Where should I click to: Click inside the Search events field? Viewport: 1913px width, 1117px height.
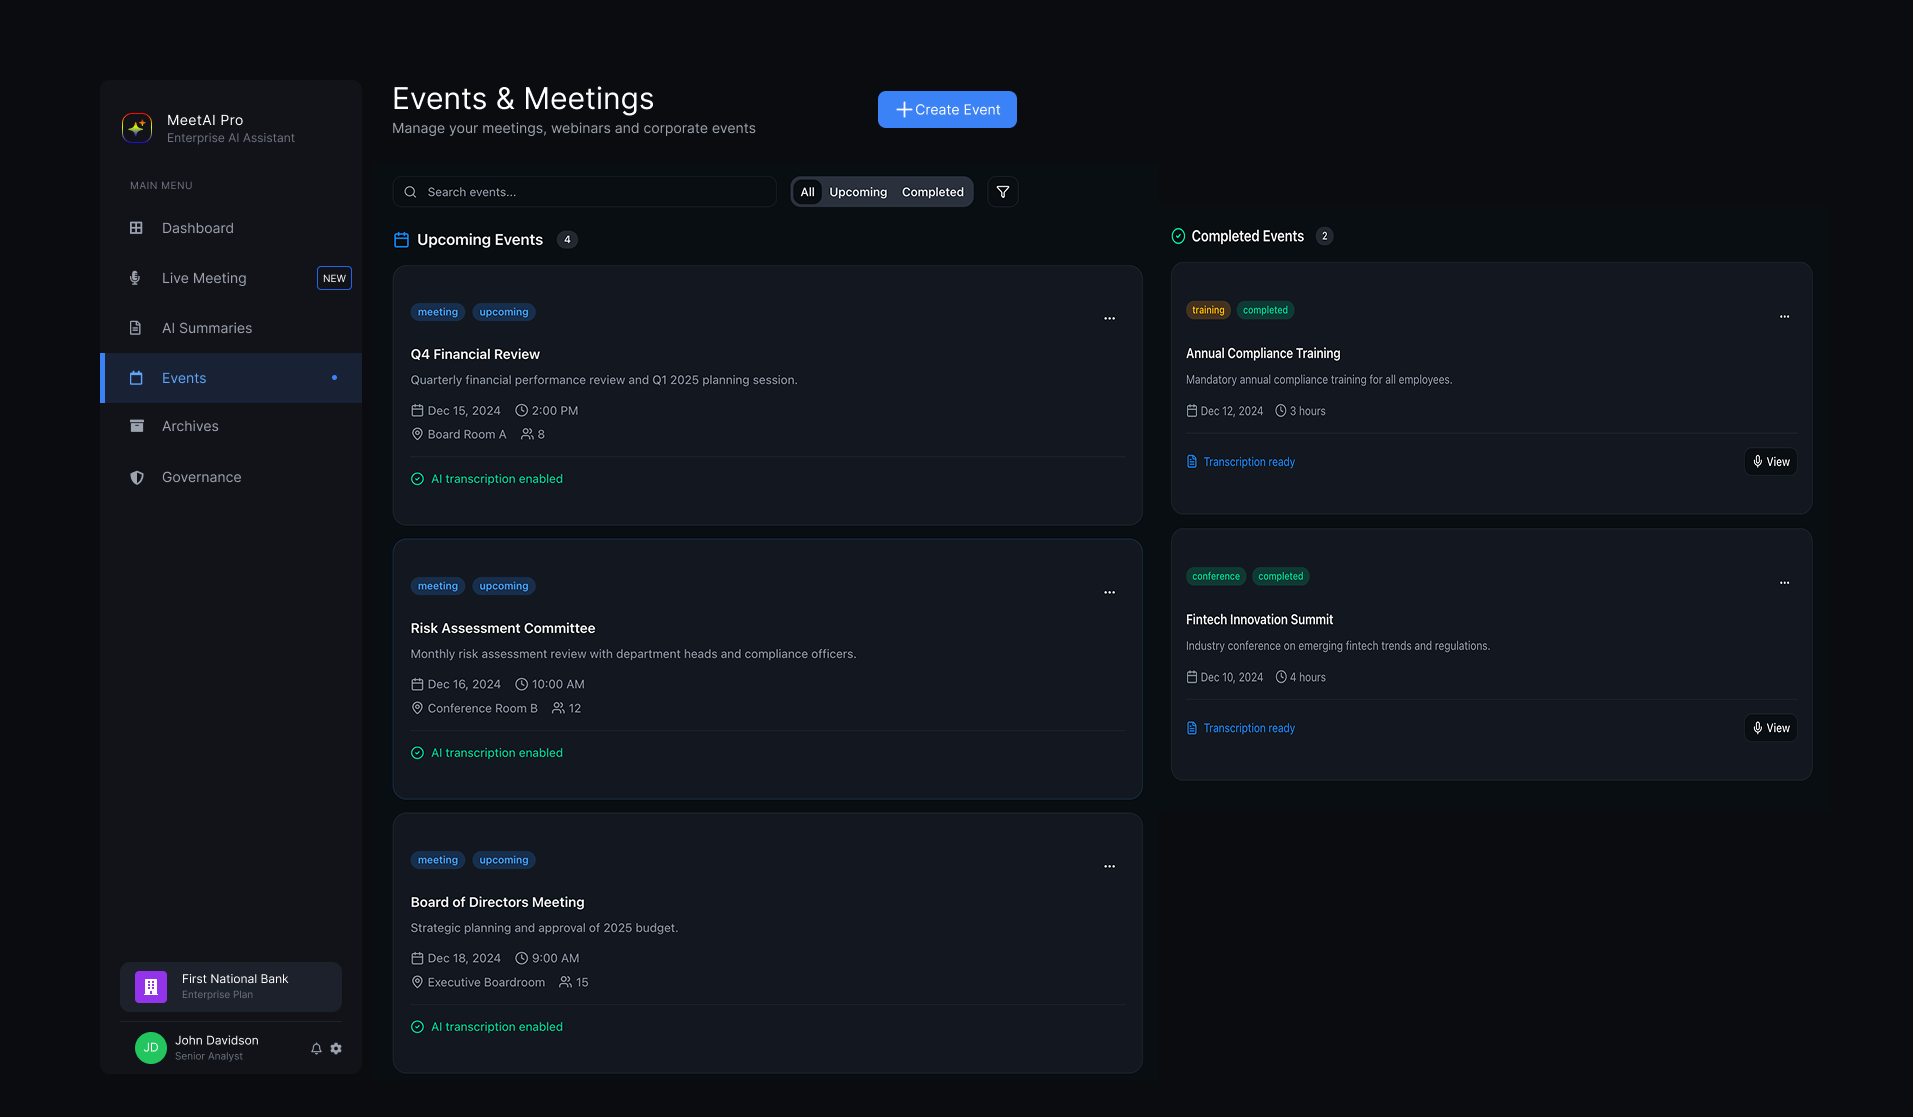[584, 191]
